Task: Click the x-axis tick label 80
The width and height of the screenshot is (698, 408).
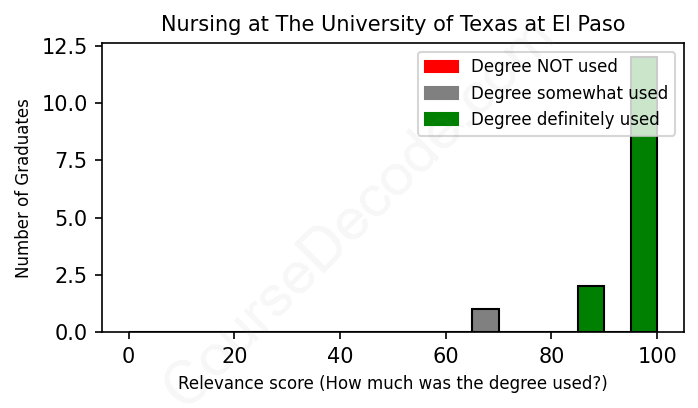Action: (551, 357)
